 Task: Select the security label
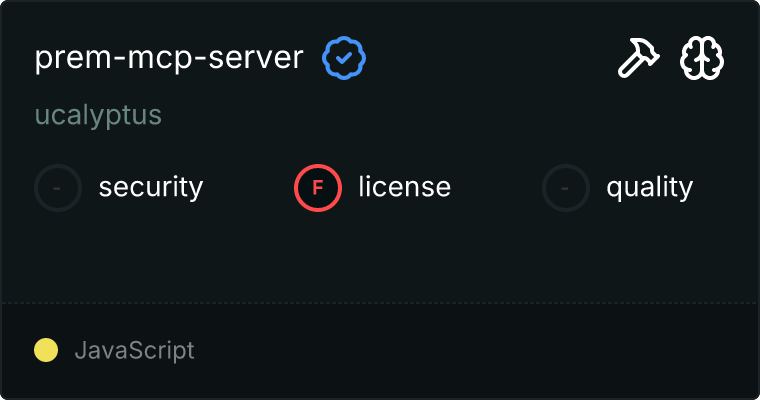click(x=151, y=187)
